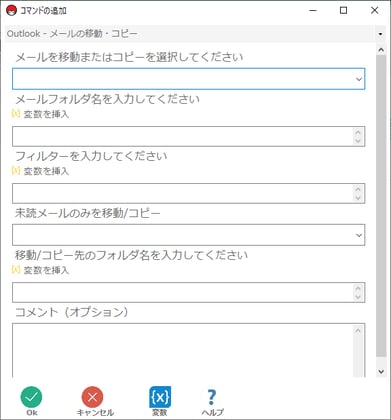Open the move or copy selection dropdown

click(x=189, y=79)
